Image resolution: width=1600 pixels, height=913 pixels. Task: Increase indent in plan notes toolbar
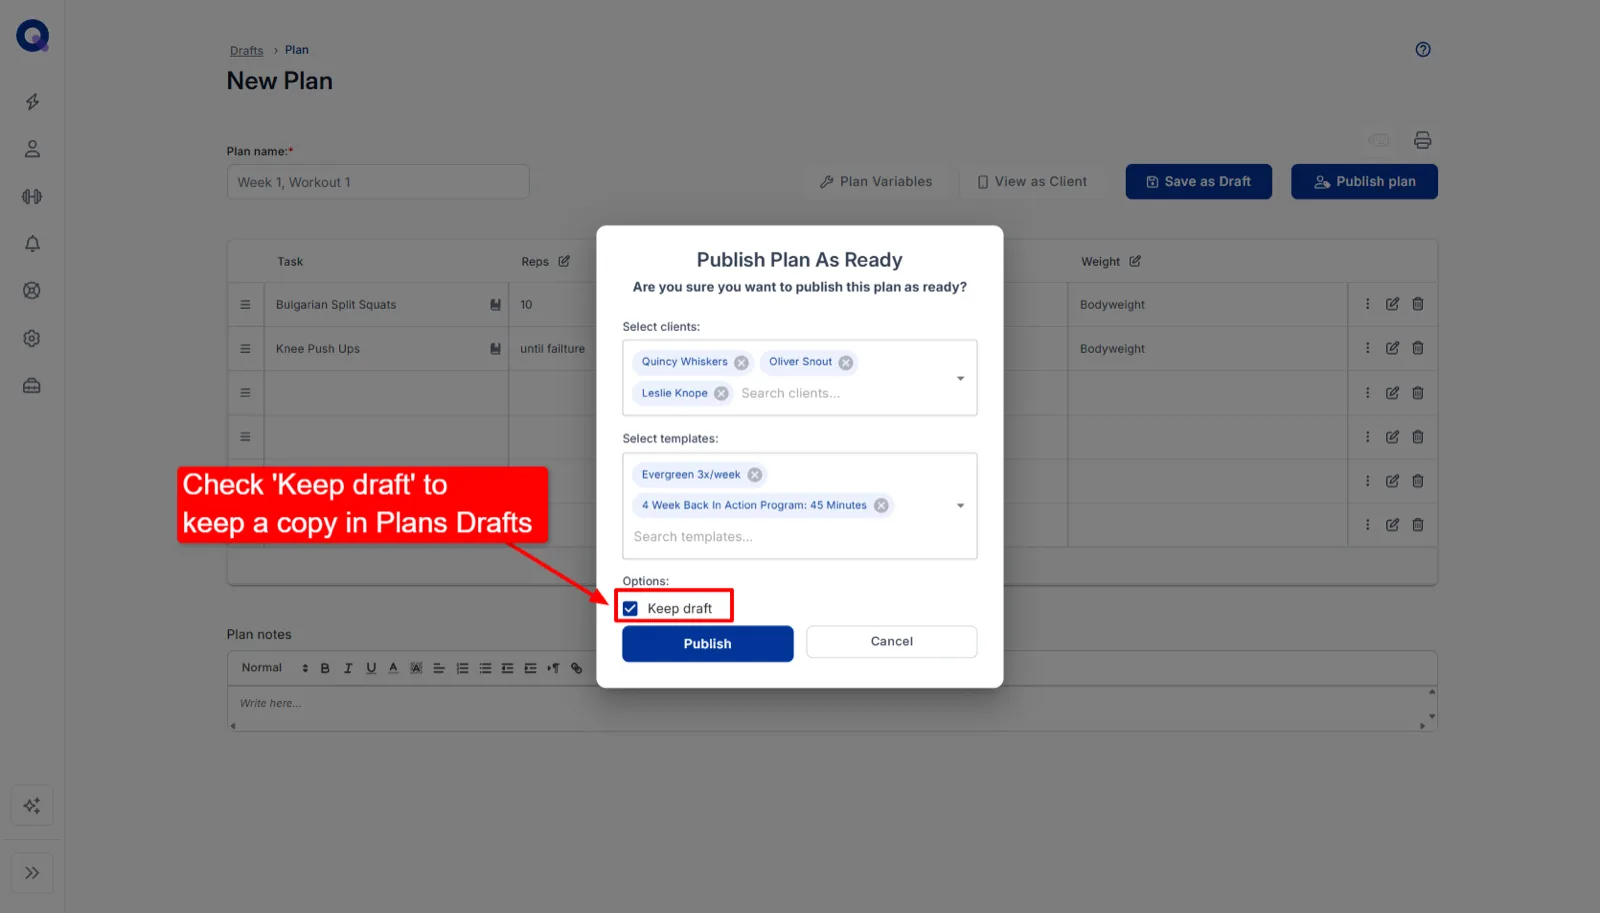[x=530, y=669]
